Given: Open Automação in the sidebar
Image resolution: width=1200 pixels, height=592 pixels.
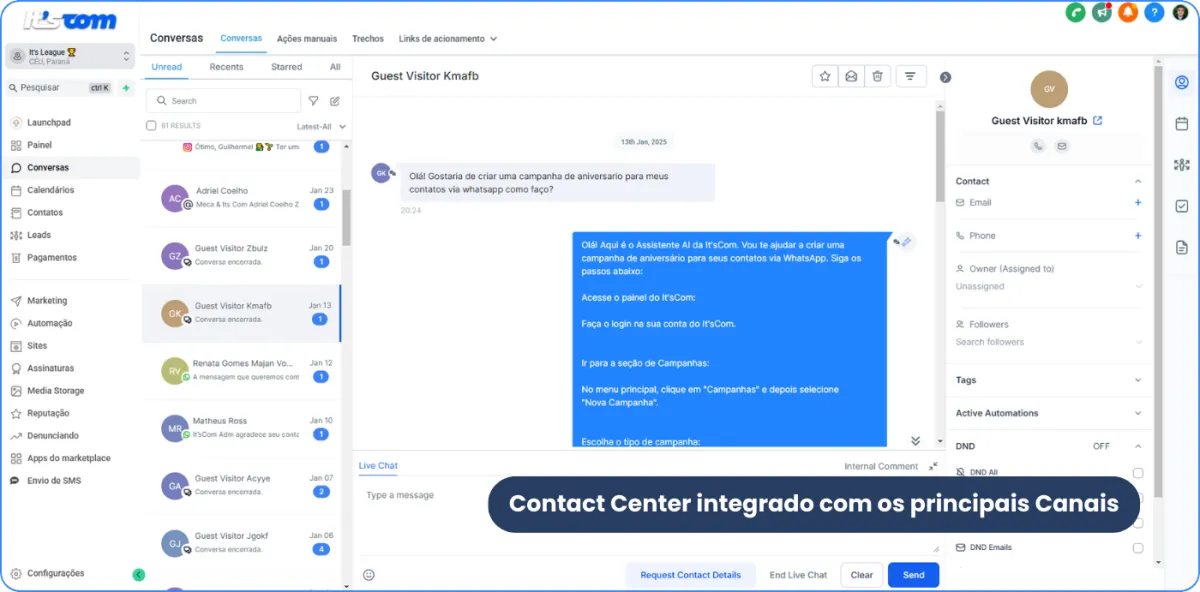Looking at the screenshot, I should (x=49, y=323).
